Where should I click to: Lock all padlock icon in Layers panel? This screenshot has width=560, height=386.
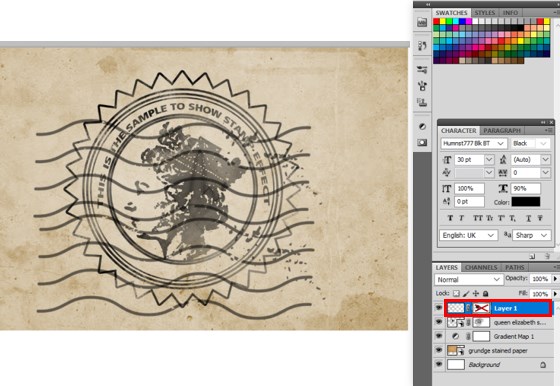coord(485,294)
